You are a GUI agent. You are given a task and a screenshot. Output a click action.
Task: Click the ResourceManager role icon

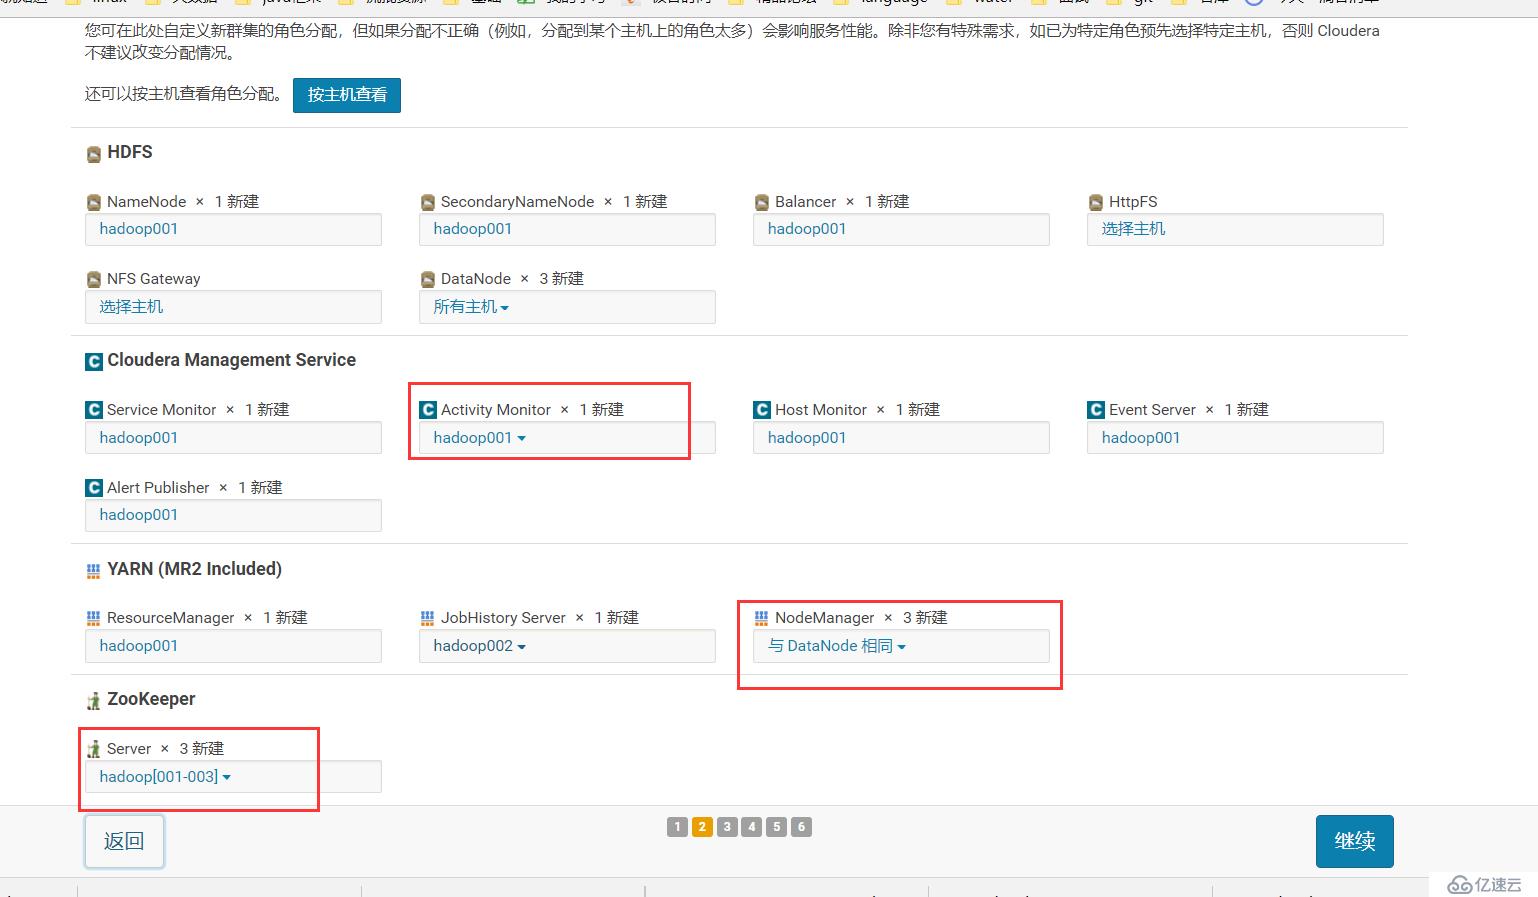pos(94,618)
